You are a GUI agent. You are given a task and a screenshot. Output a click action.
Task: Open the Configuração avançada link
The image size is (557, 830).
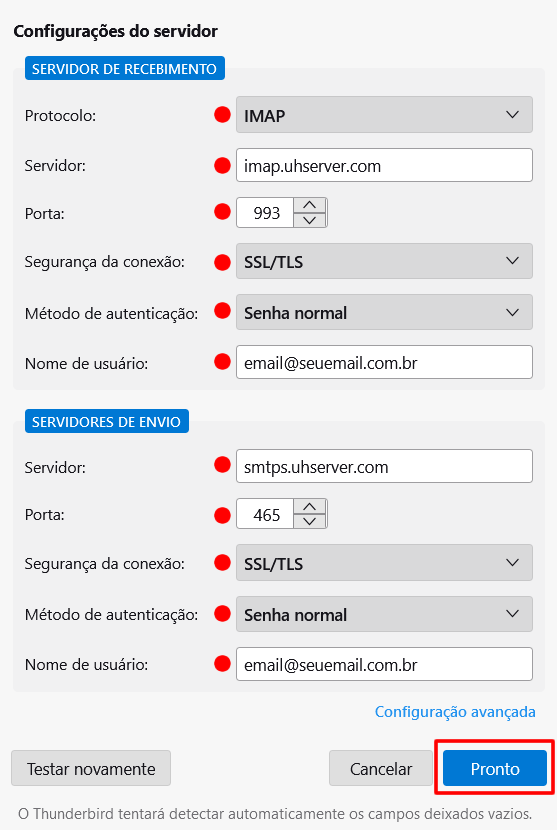tap(455, 712)
